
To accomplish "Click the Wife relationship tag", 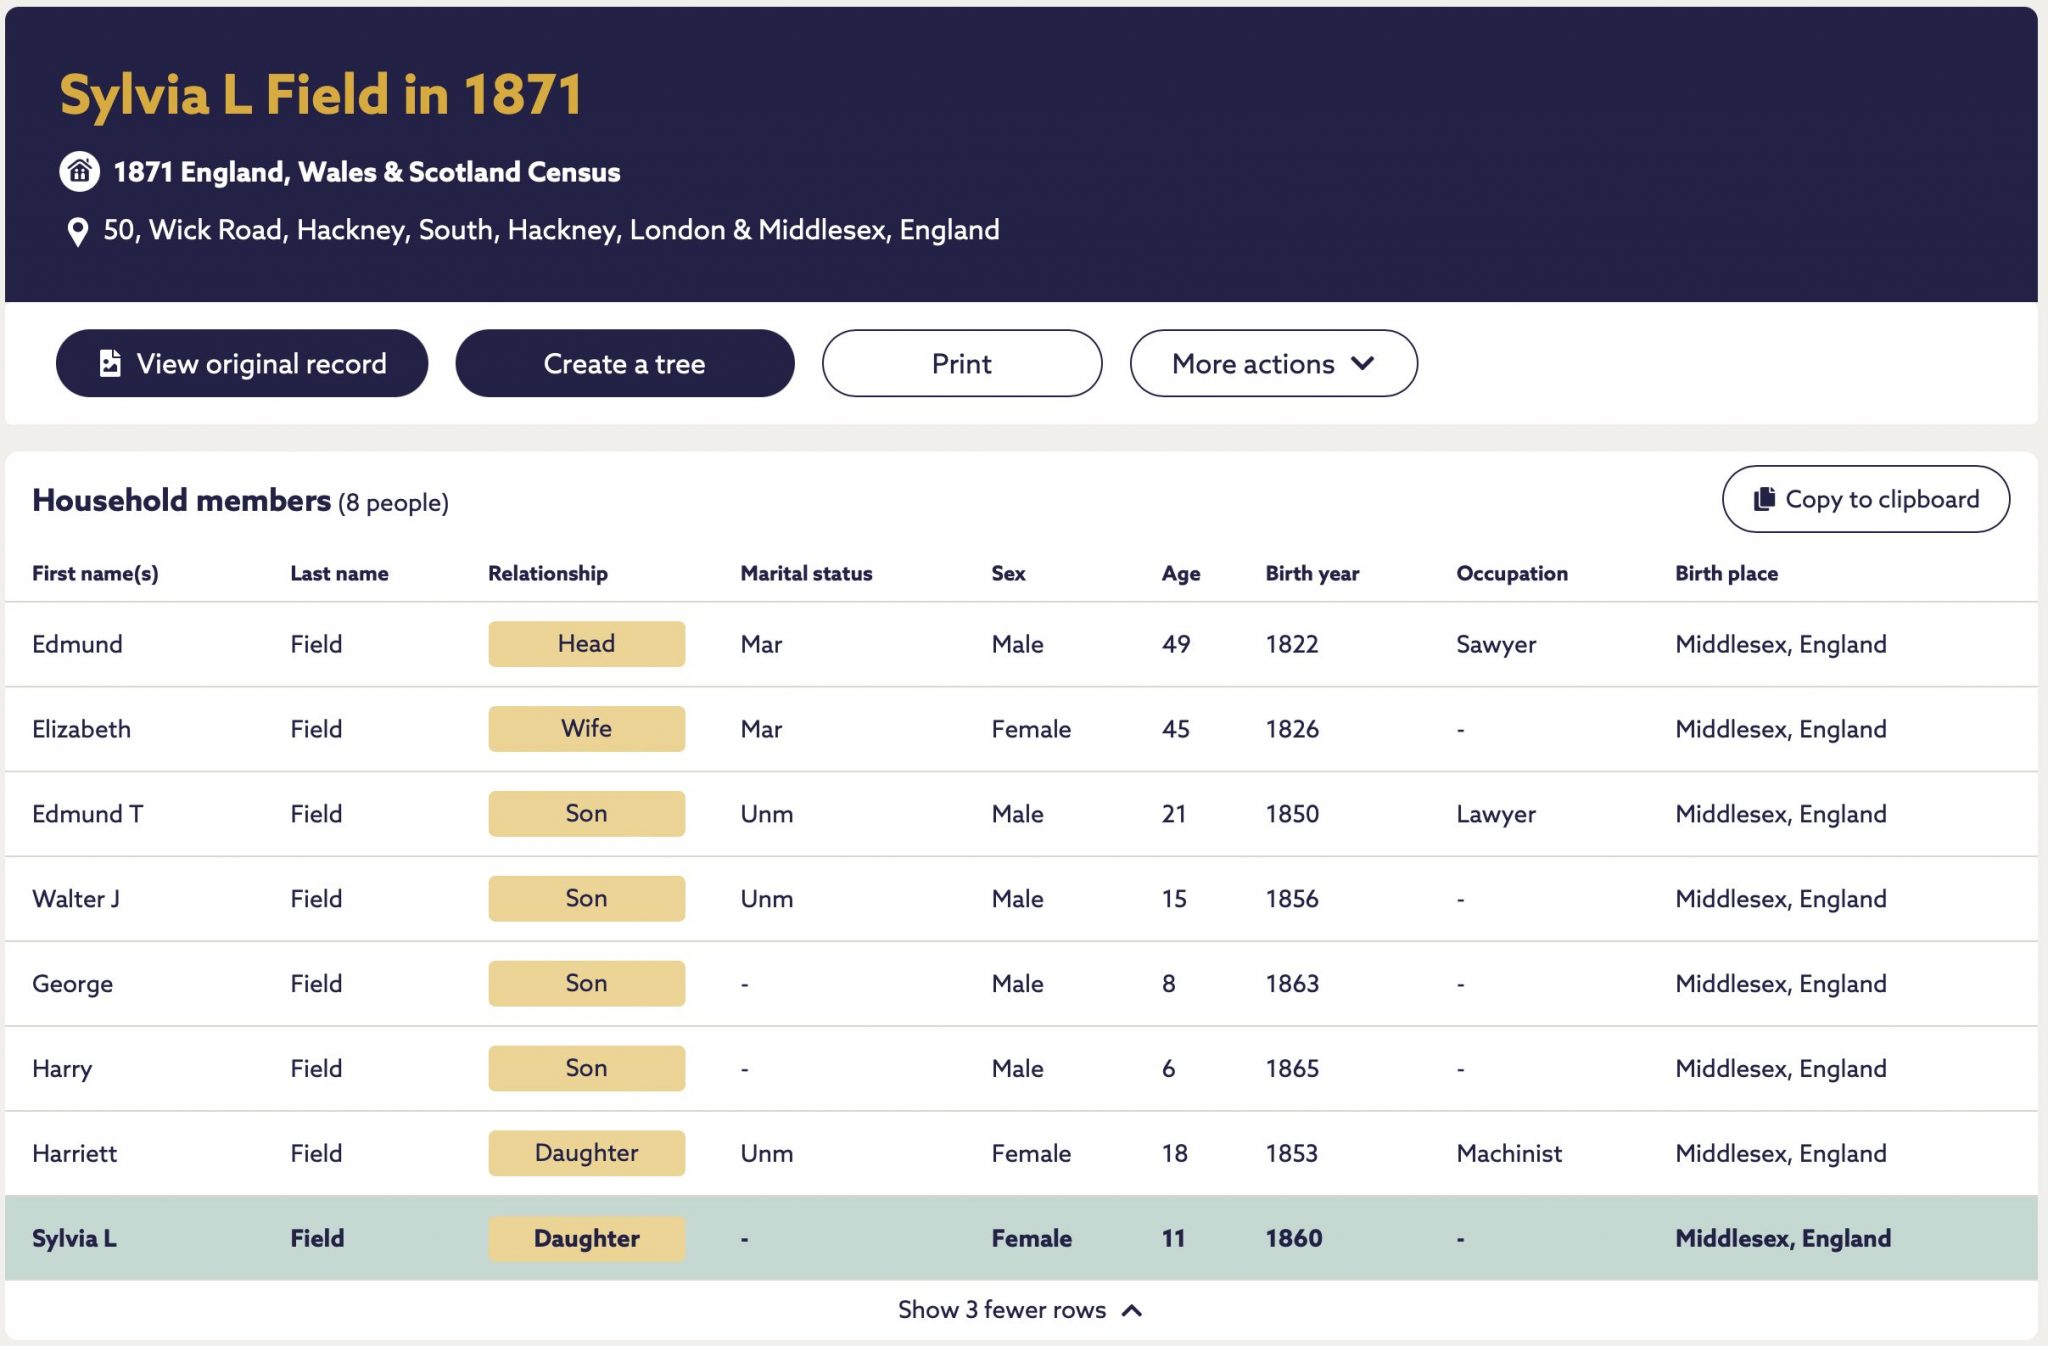I will [587, 729].
